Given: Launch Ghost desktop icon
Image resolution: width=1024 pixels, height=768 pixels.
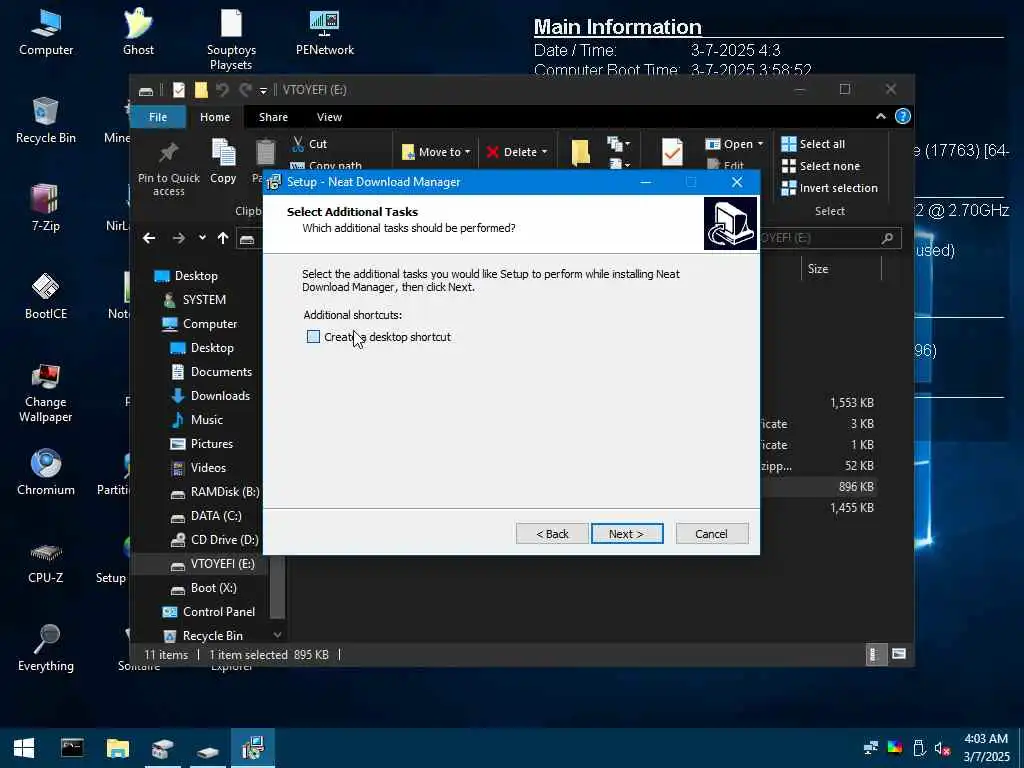Looking at the screenshot, I should [138, 33].
